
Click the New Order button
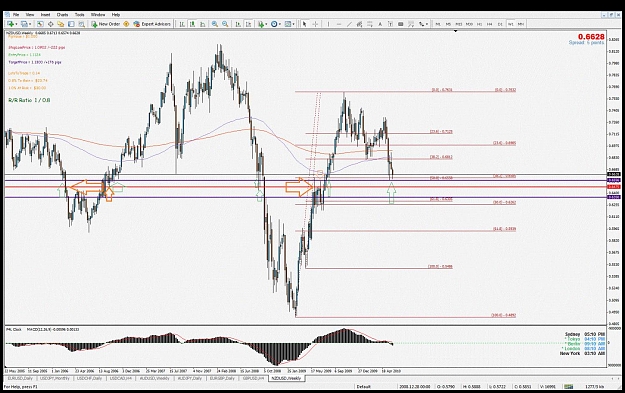106,24
